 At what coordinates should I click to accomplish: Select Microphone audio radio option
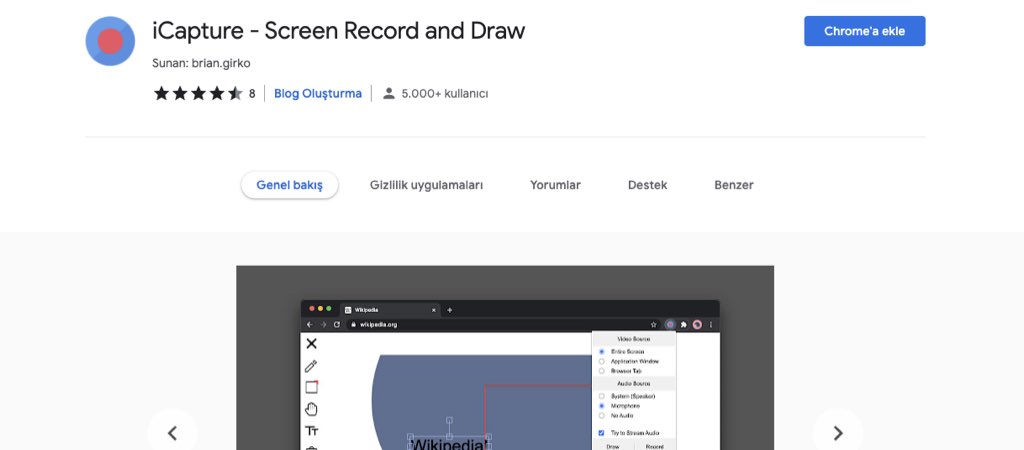pos(601,406)
